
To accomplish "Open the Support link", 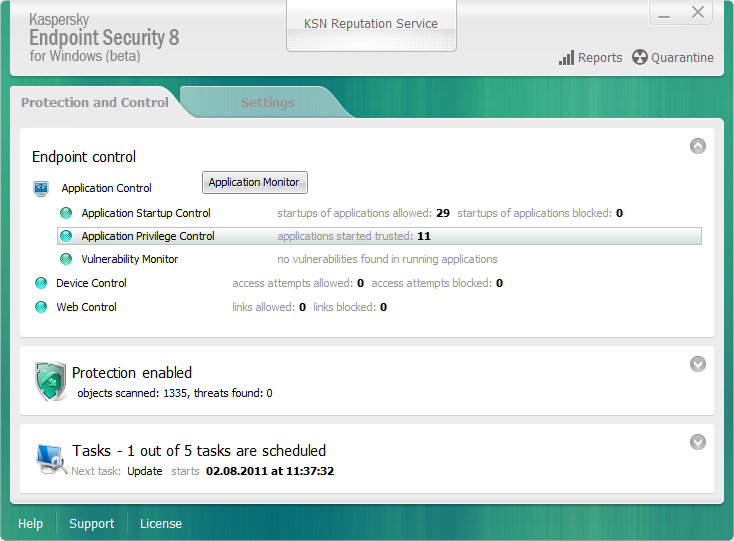I will [x=91, y=523].
